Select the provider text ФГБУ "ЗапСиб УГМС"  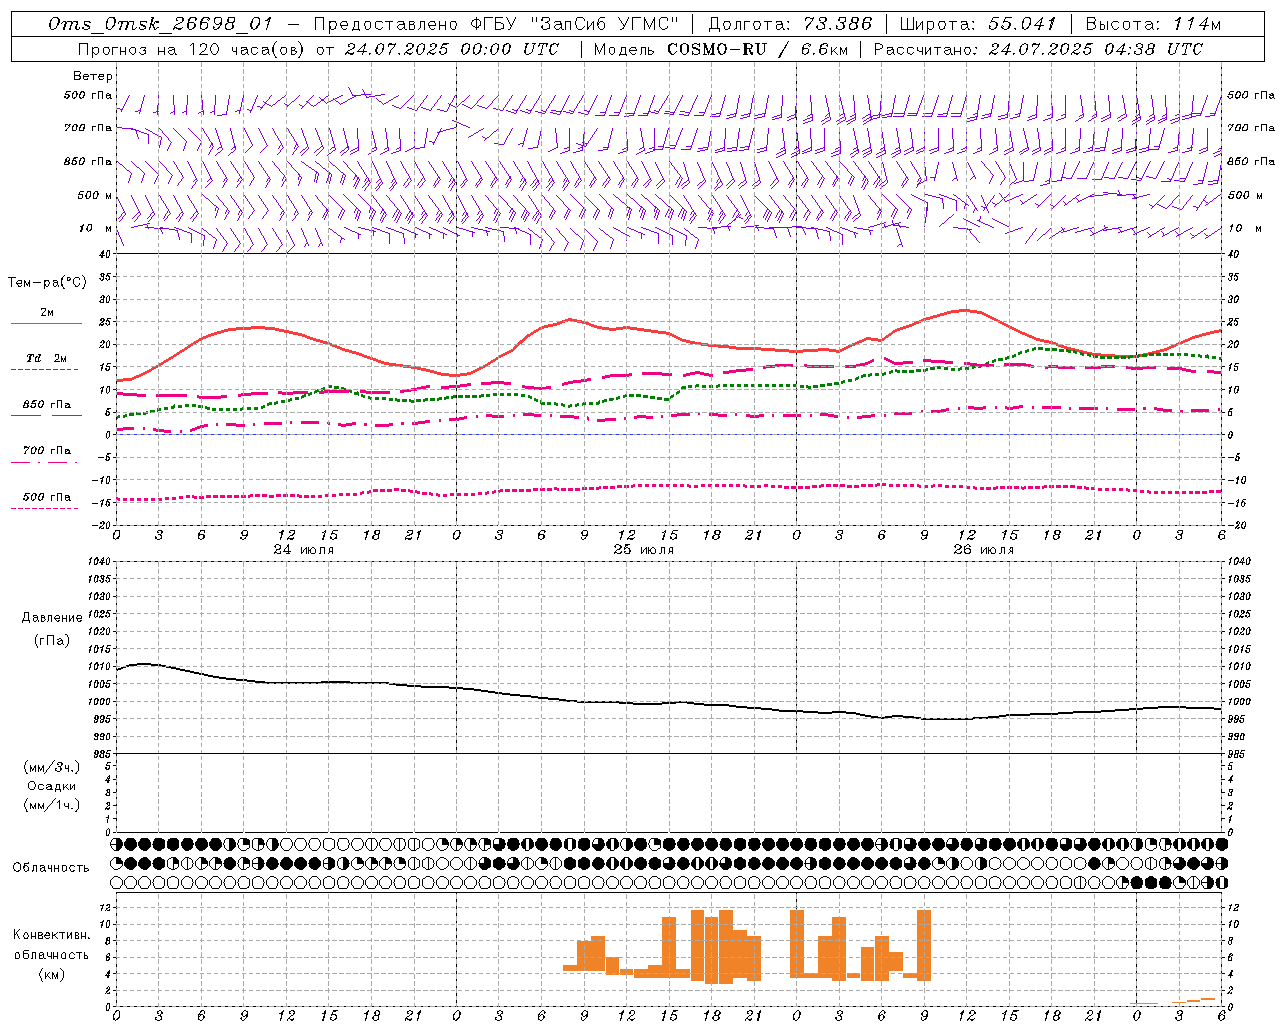[x=573, y=24]
